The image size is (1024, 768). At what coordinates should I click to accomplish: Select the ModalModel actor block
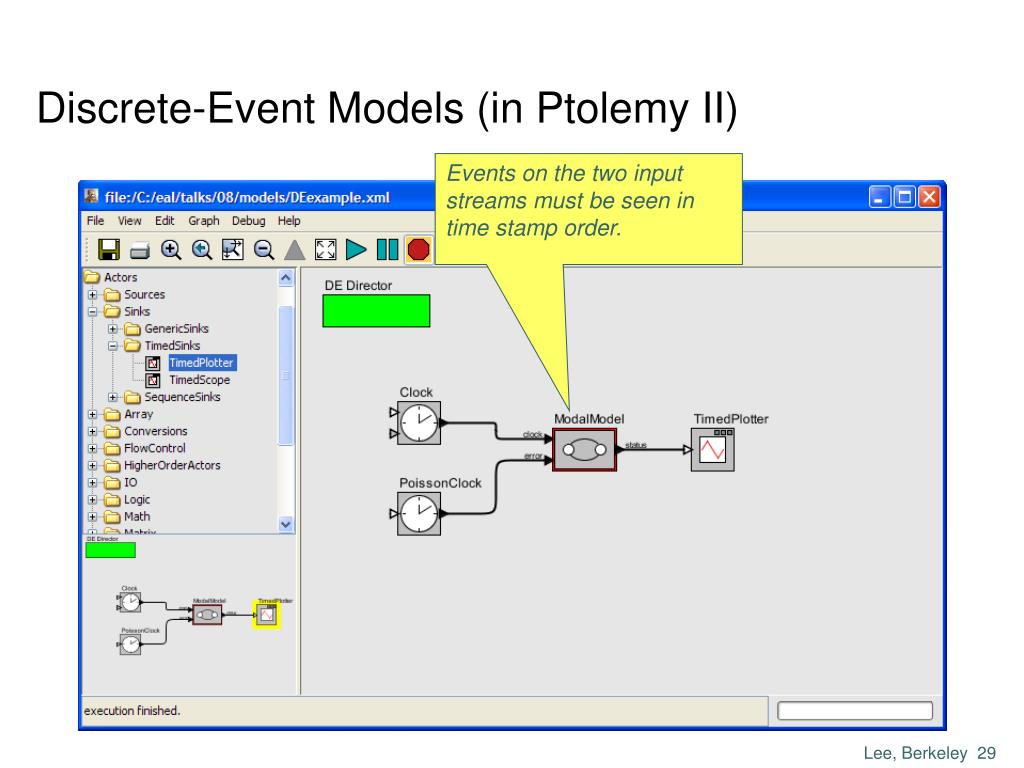(x=584, y=450)
